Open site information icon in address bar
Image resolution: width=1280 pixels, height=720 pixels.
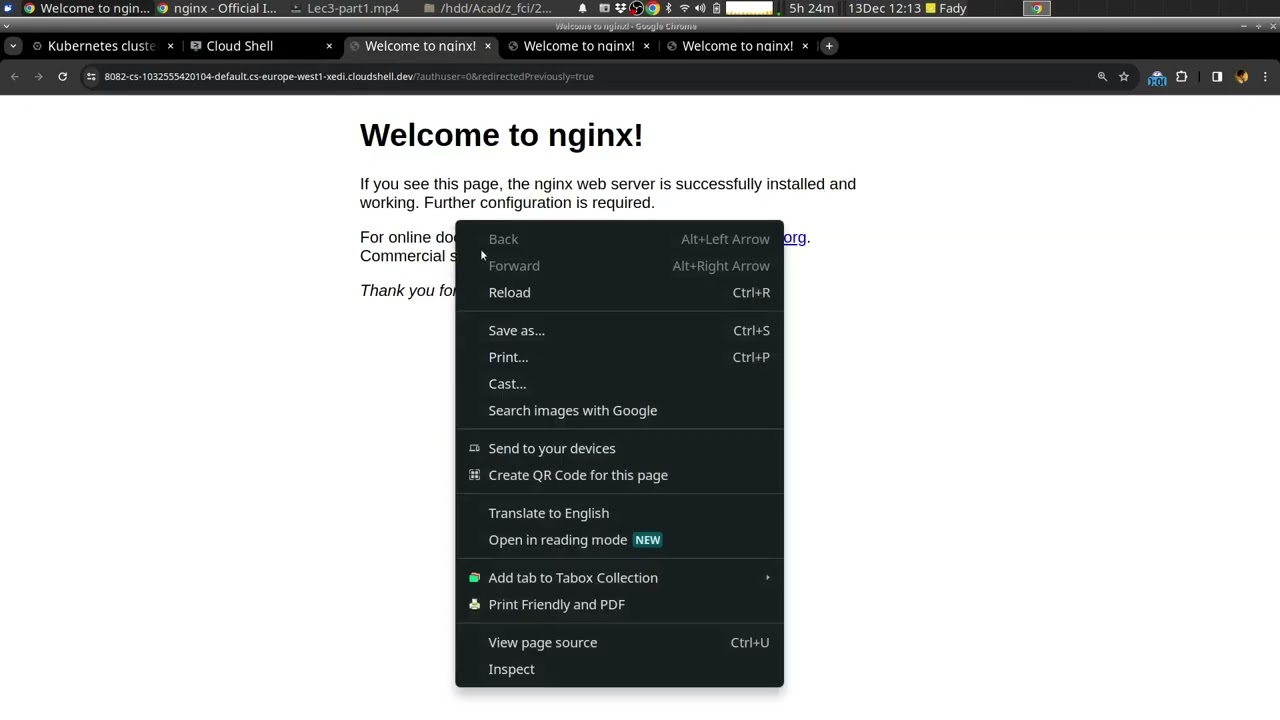pos(91,76)
